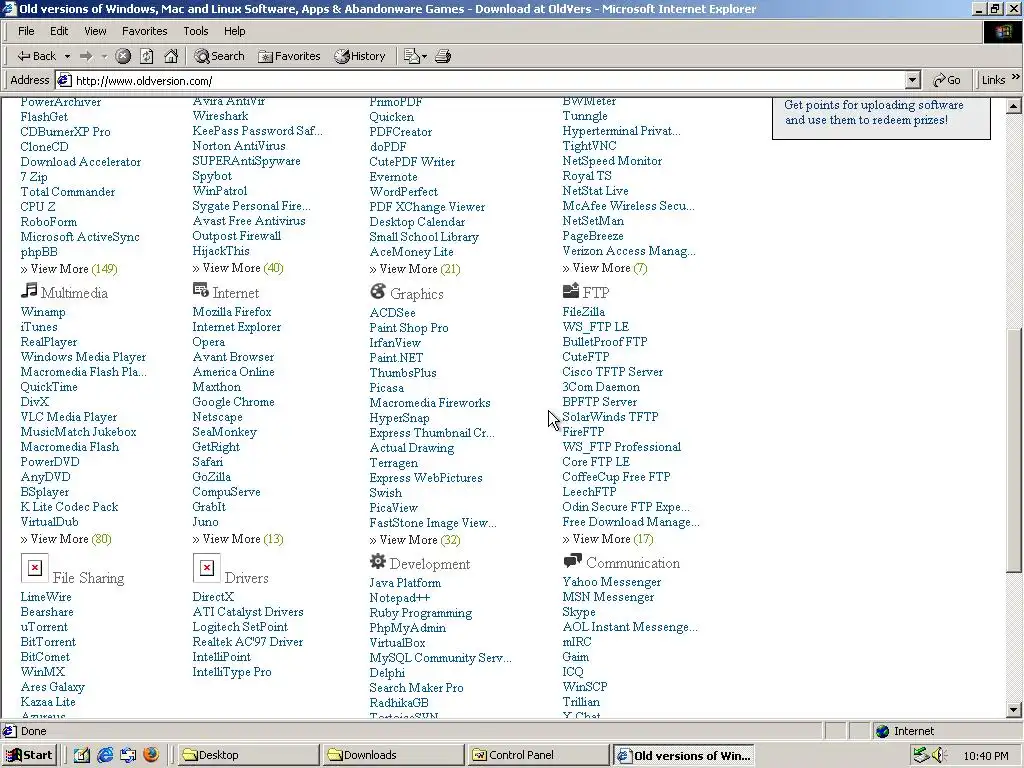Open the View menu
Screen dimensions: 1024x768
click(x=95, y=31)
